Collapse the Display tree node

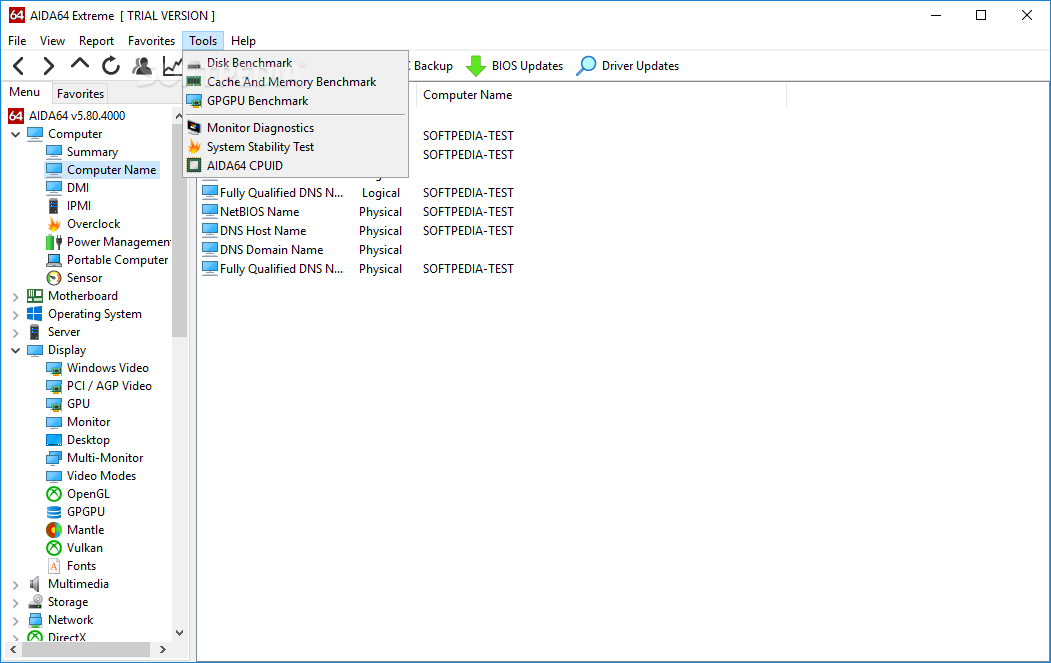pos(15,350)
